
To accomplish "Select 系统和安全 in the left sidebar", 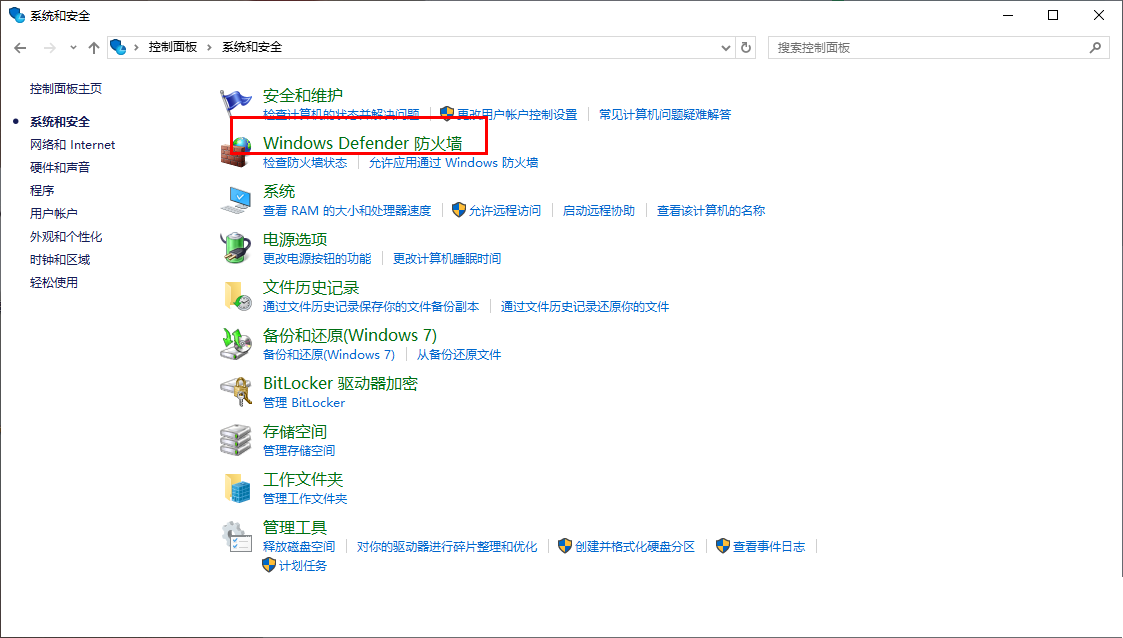I will tap(60, 122).
